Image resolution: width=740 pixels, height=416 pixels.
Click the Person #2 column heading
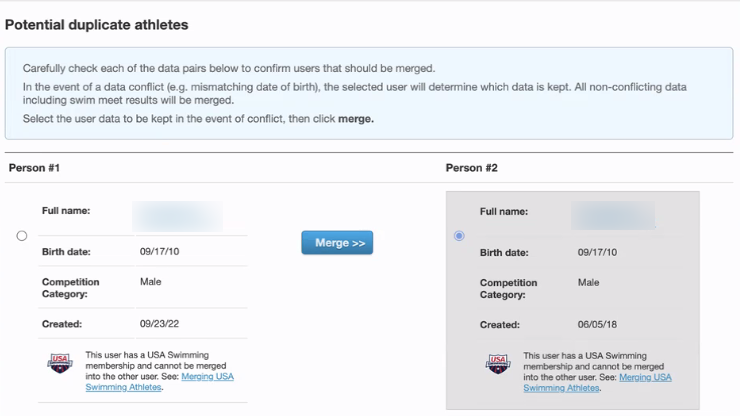click(471, 168)
